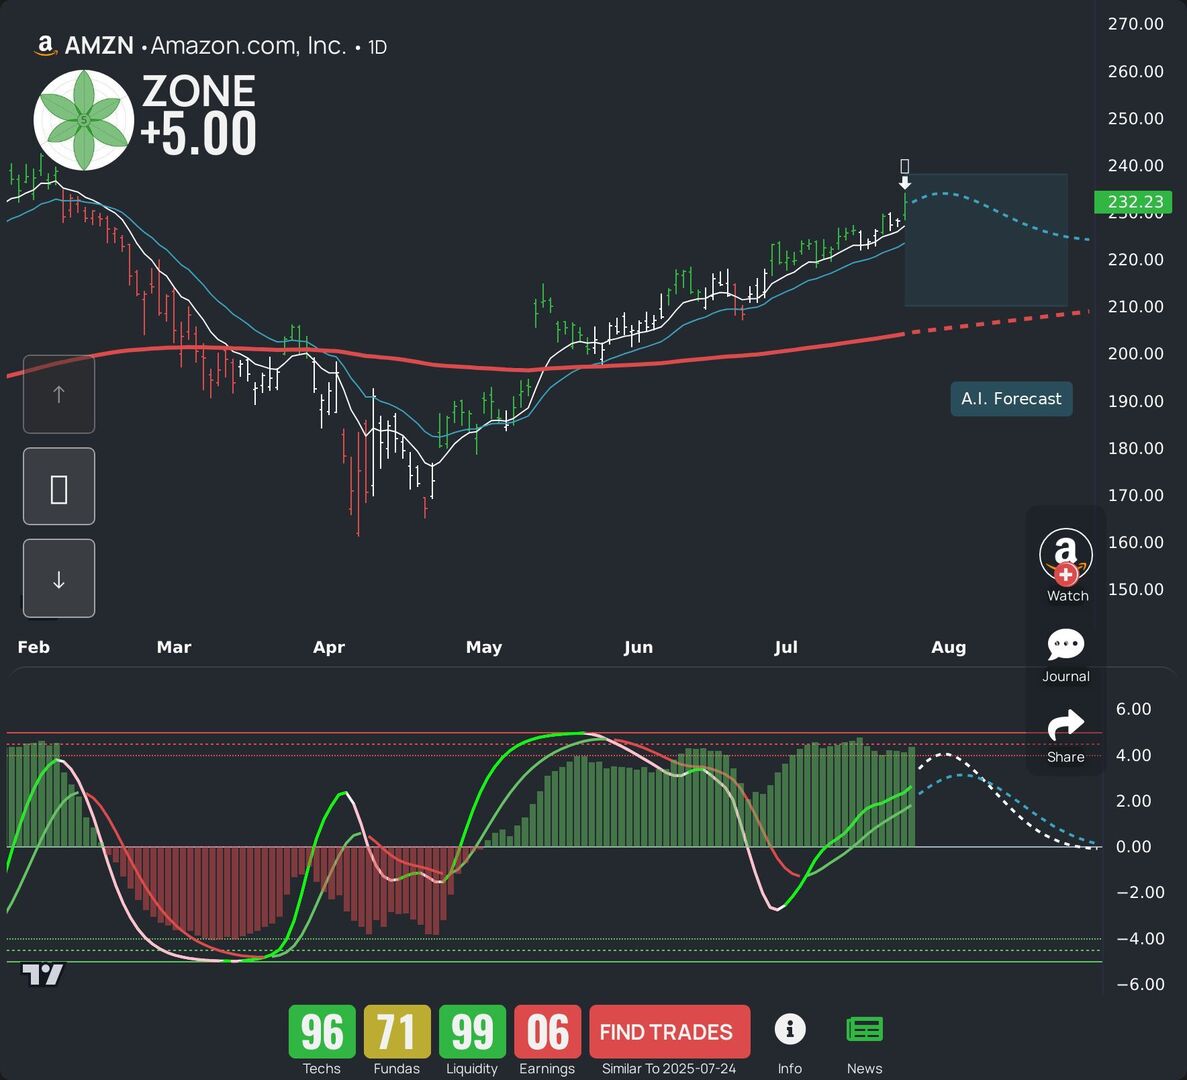Add AMZN to watchlist via Watch icon

(1066, 558)
